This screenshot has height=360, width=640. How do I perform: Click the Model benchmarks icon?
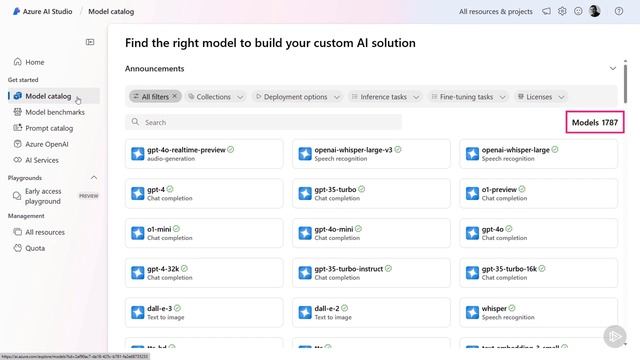[x=18, y=112]
